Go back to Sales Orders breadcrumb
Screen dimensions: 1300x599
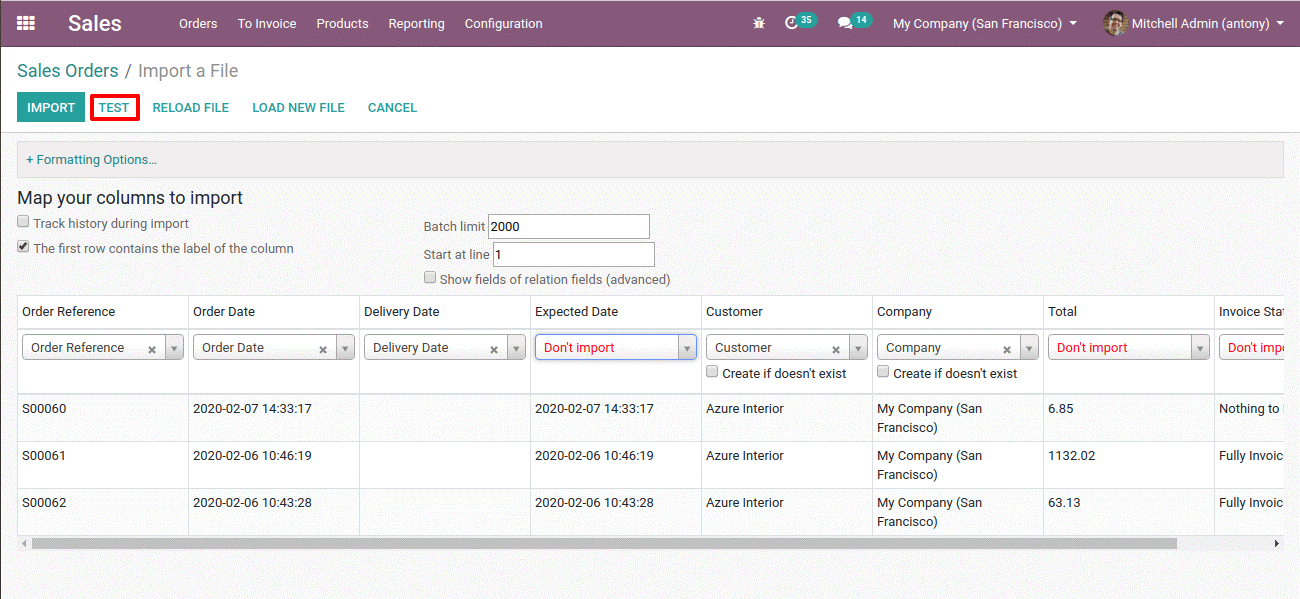pyautogui.click(x=68, y=71)
